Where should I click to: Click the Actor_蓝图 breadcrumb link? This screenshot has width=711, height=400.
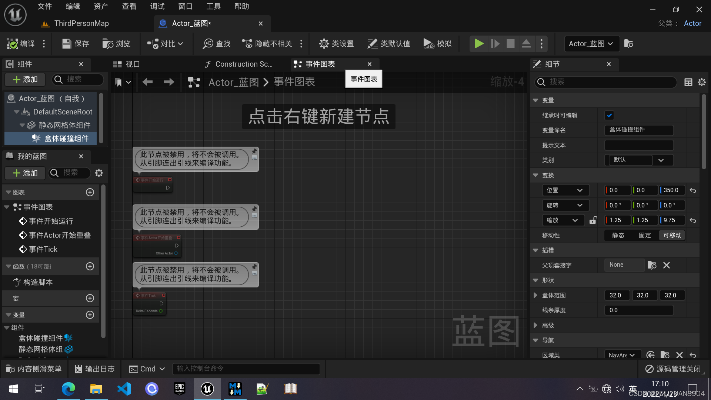click(233, 82)
